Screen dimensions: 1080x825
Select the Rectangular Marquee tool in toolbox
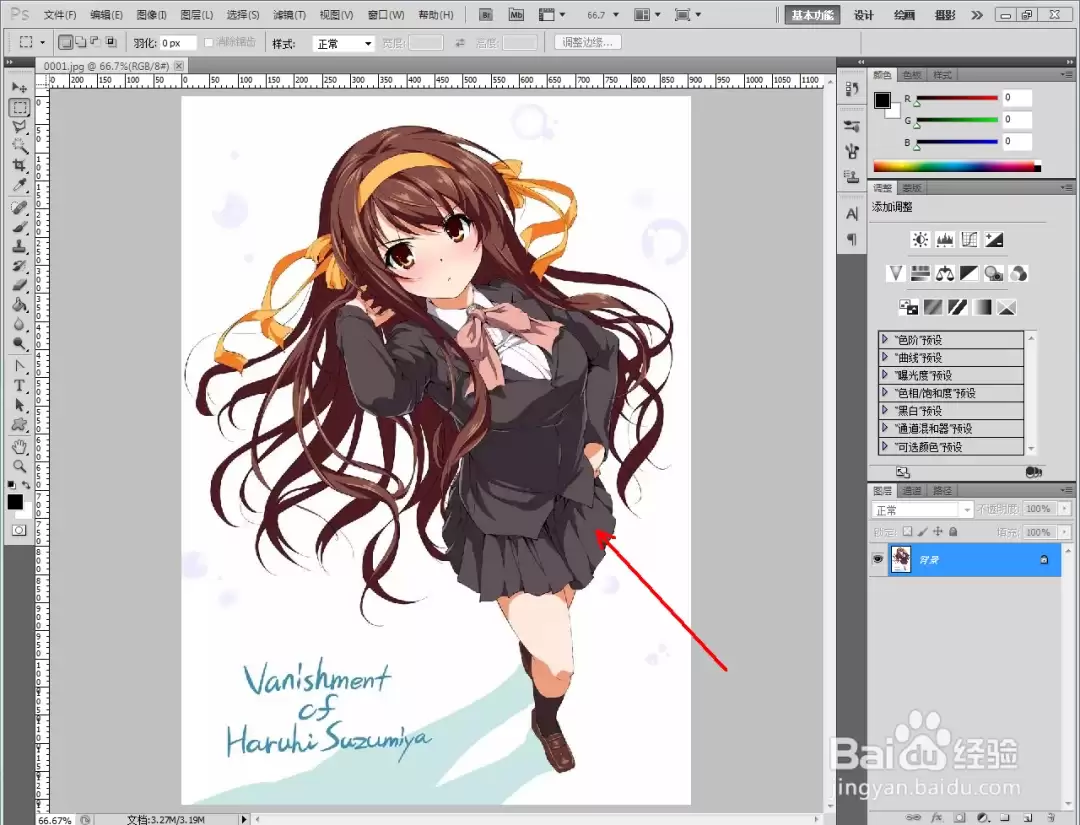(x=19, y=107)
